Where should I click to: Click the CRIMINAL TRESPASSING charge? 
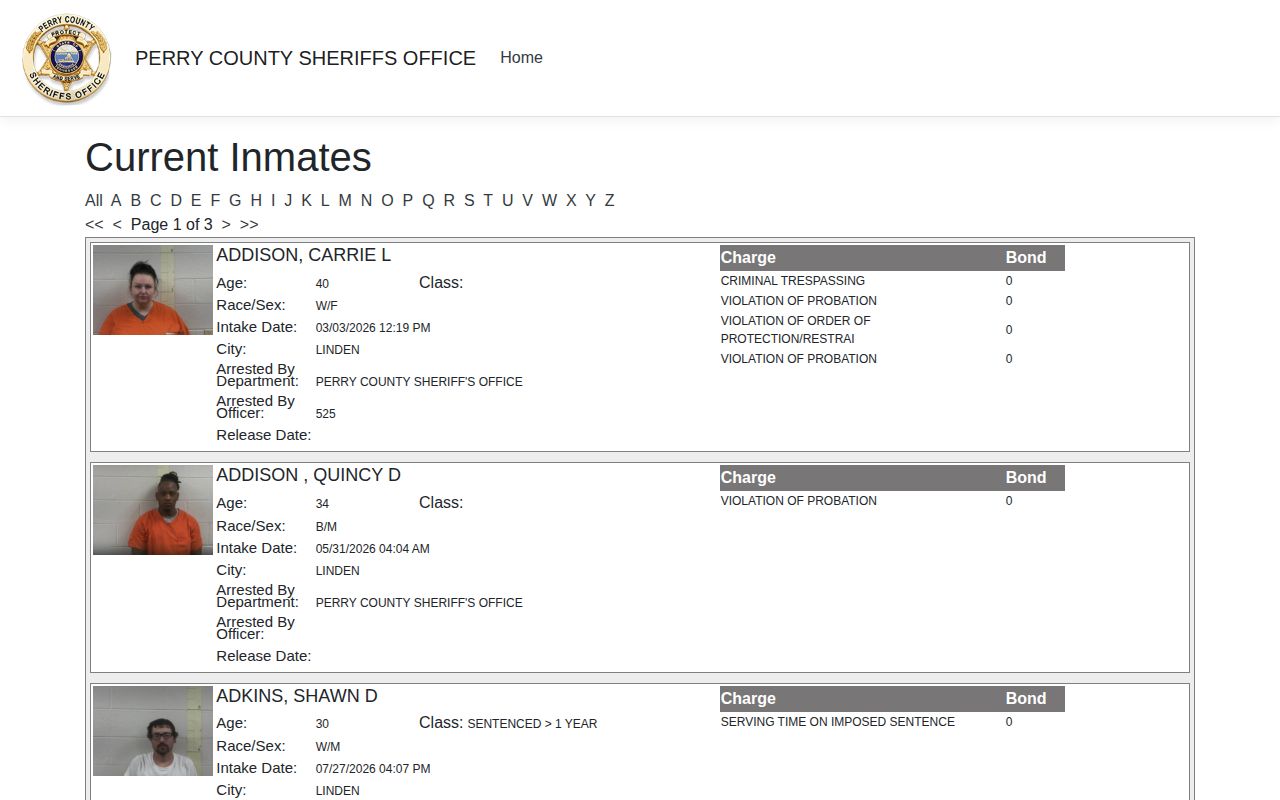click(x=793, y=281)
